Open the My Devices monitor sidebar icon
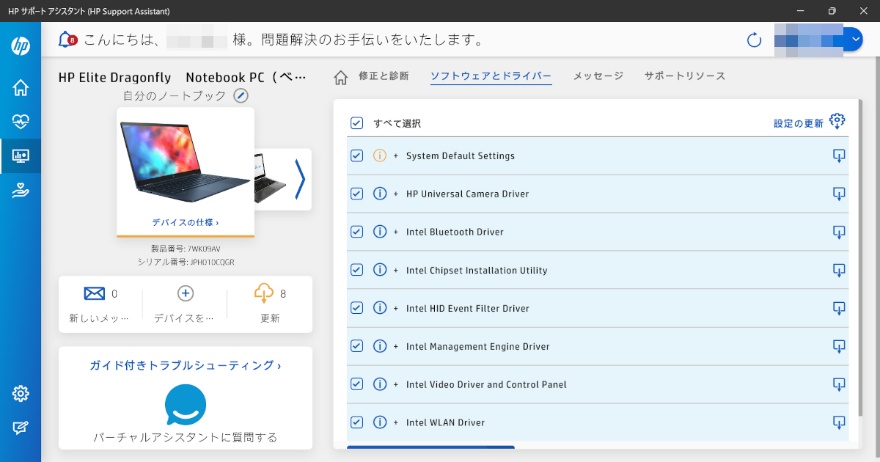Image resolution: width=880 pixels, height=462 pixels. click(21, 156)
